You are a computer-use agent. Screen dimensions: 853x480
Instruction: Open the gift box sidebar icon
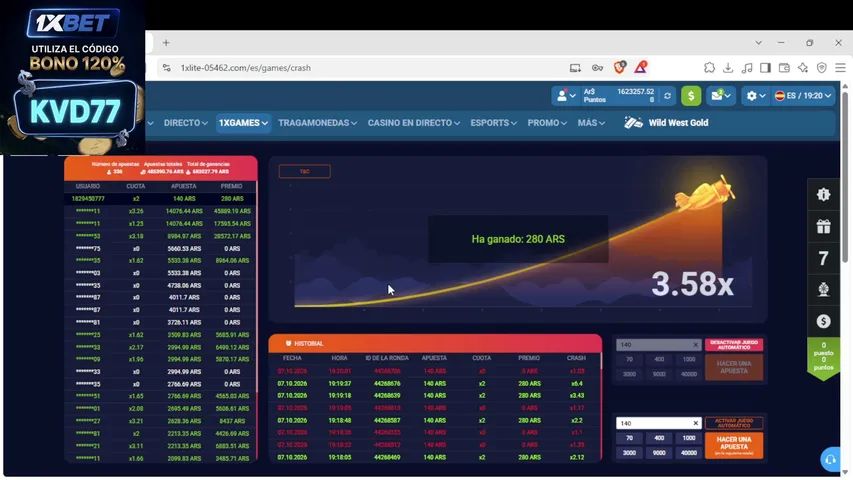(x=823, y=226)
